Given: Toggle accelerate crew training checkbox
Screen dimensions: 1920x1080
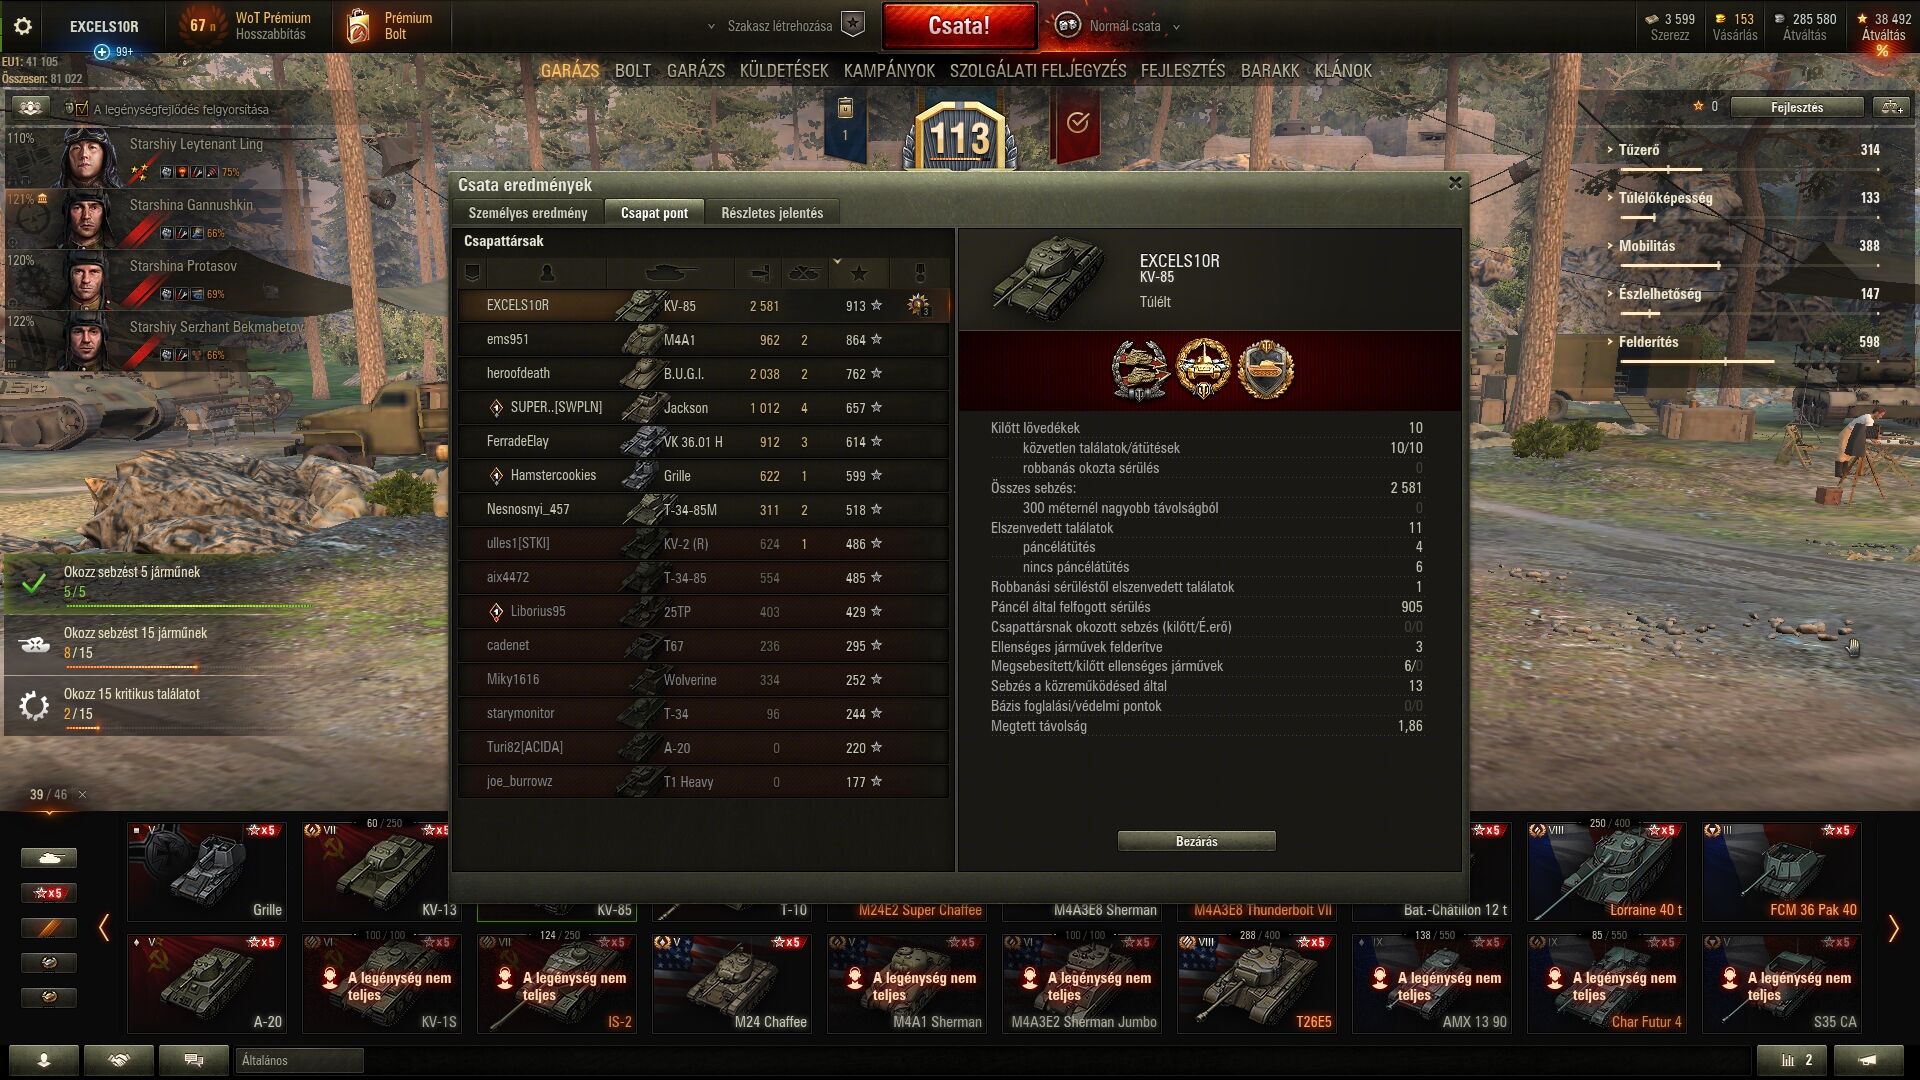Looking at the screenshot, I should click(x=70, y=109).
